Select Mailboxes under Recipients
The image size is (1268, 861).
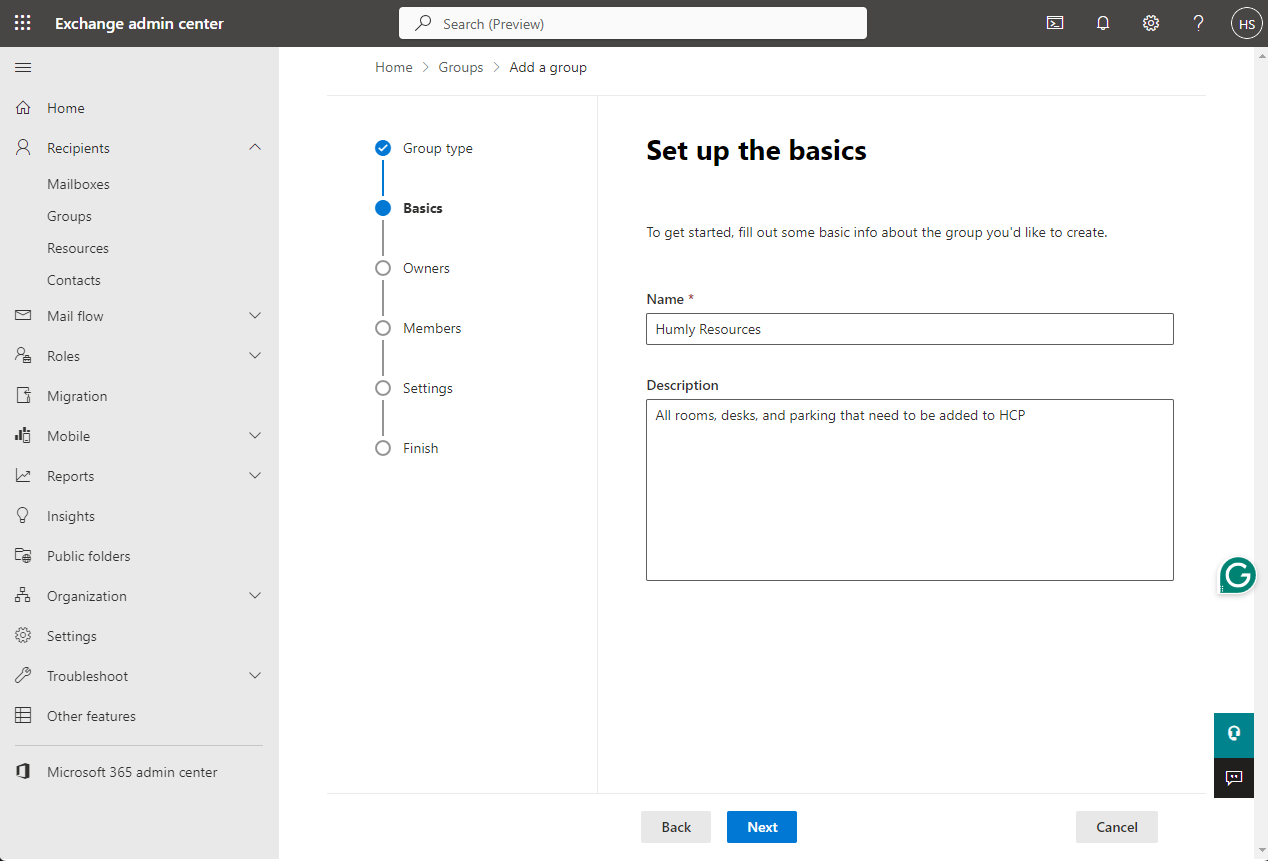tap(78, 183)
